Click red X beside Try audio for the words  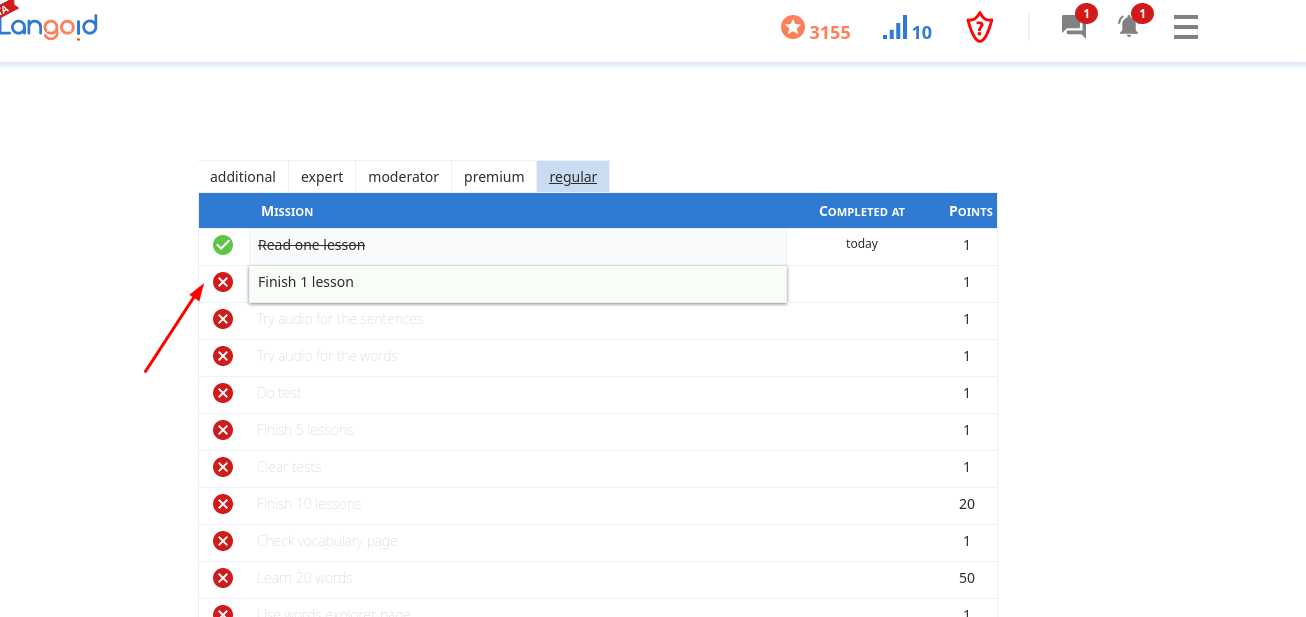(x=223, y=356)
